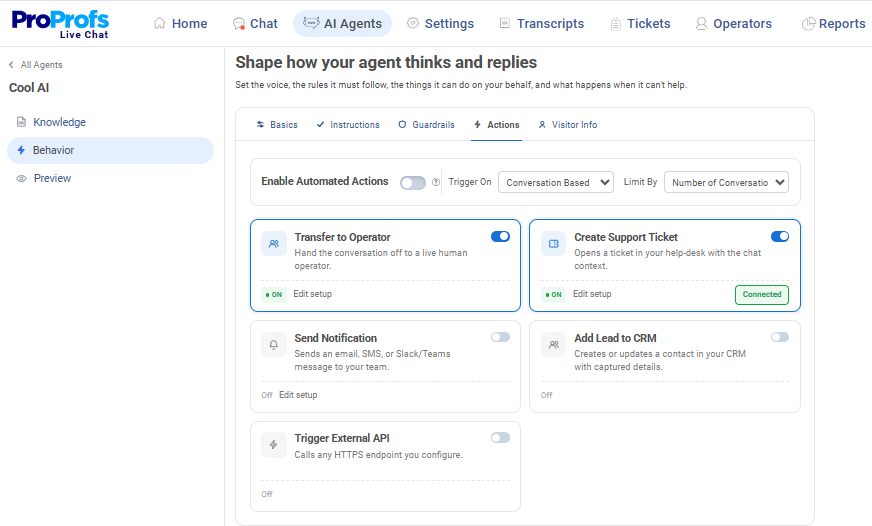The image size is (872, 526).
Task: Click the ON status badge under Transfer to Operator
Action: pyautogui.click(x=274, y=295)
